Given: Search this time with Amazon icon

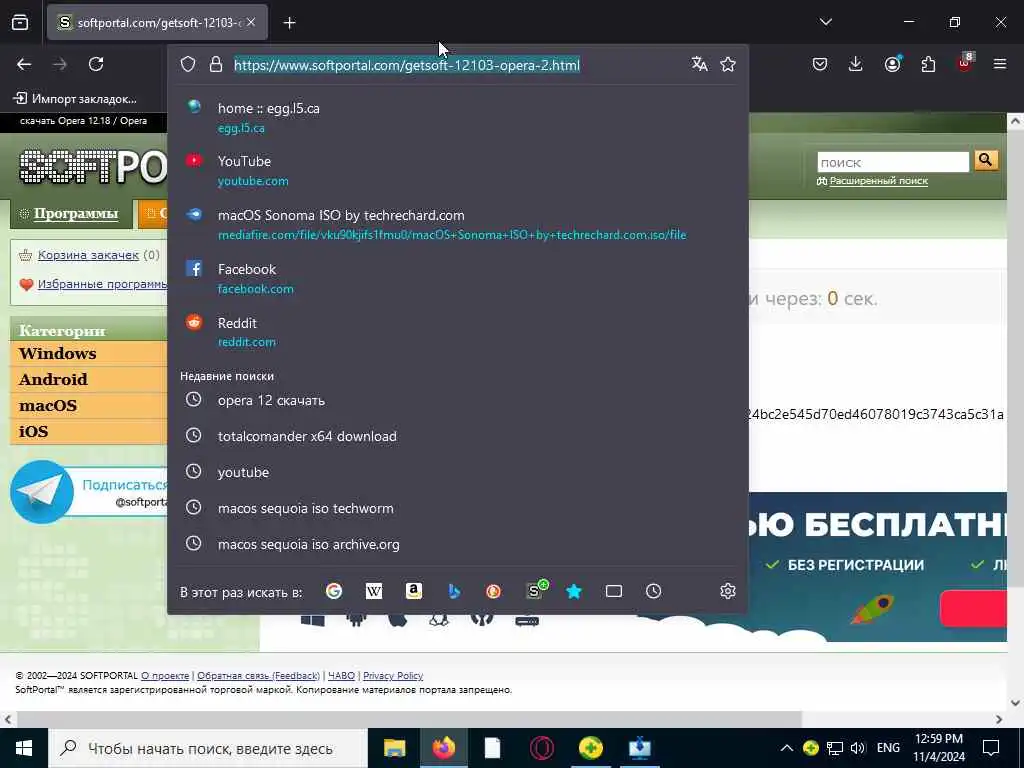Looking at the screenshot, I should pos(413,592).
